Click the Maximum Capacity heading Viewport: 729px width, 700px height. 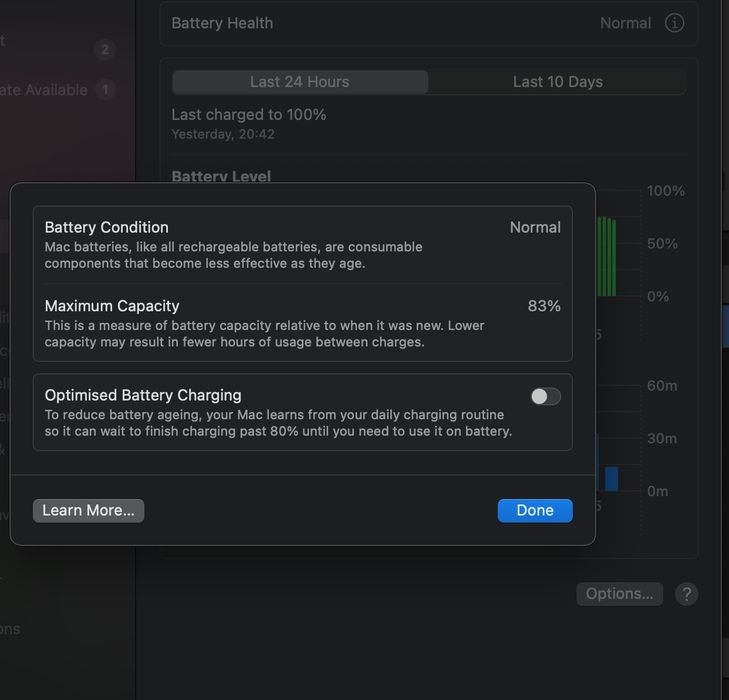click(x=112, y=306)
